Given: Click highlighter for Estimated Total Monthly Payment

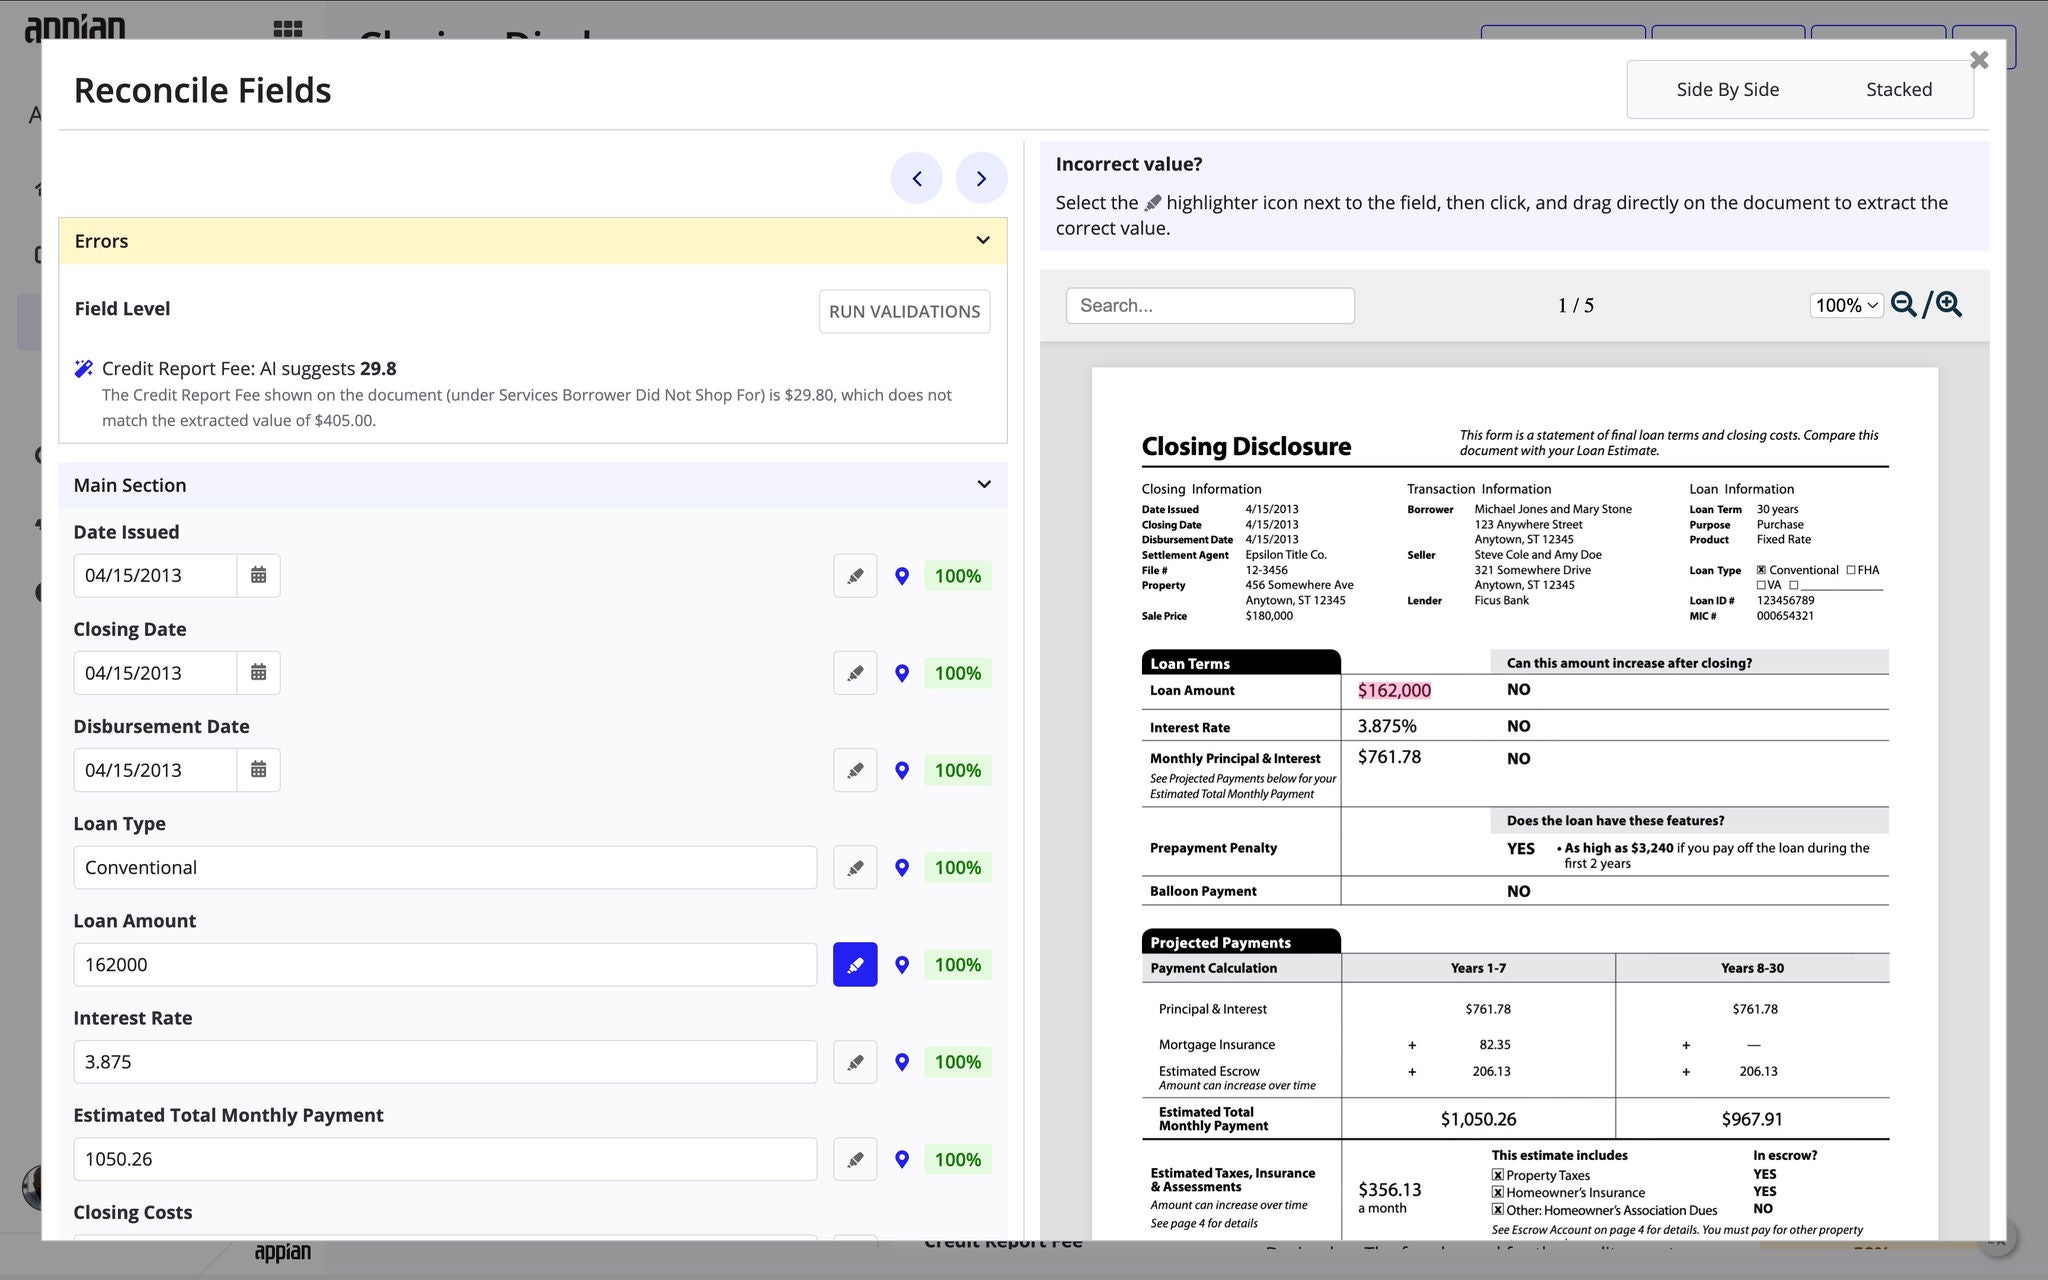Looking at the screenshot, I should (855, 1160).
